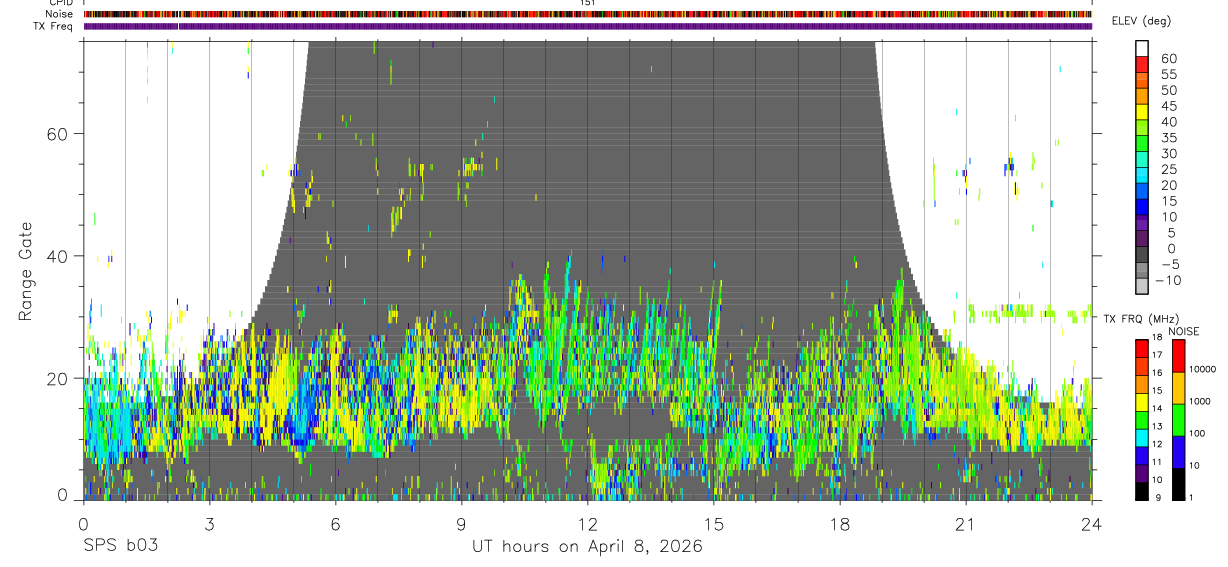Click the Noise row label at the top

[60, 15]
